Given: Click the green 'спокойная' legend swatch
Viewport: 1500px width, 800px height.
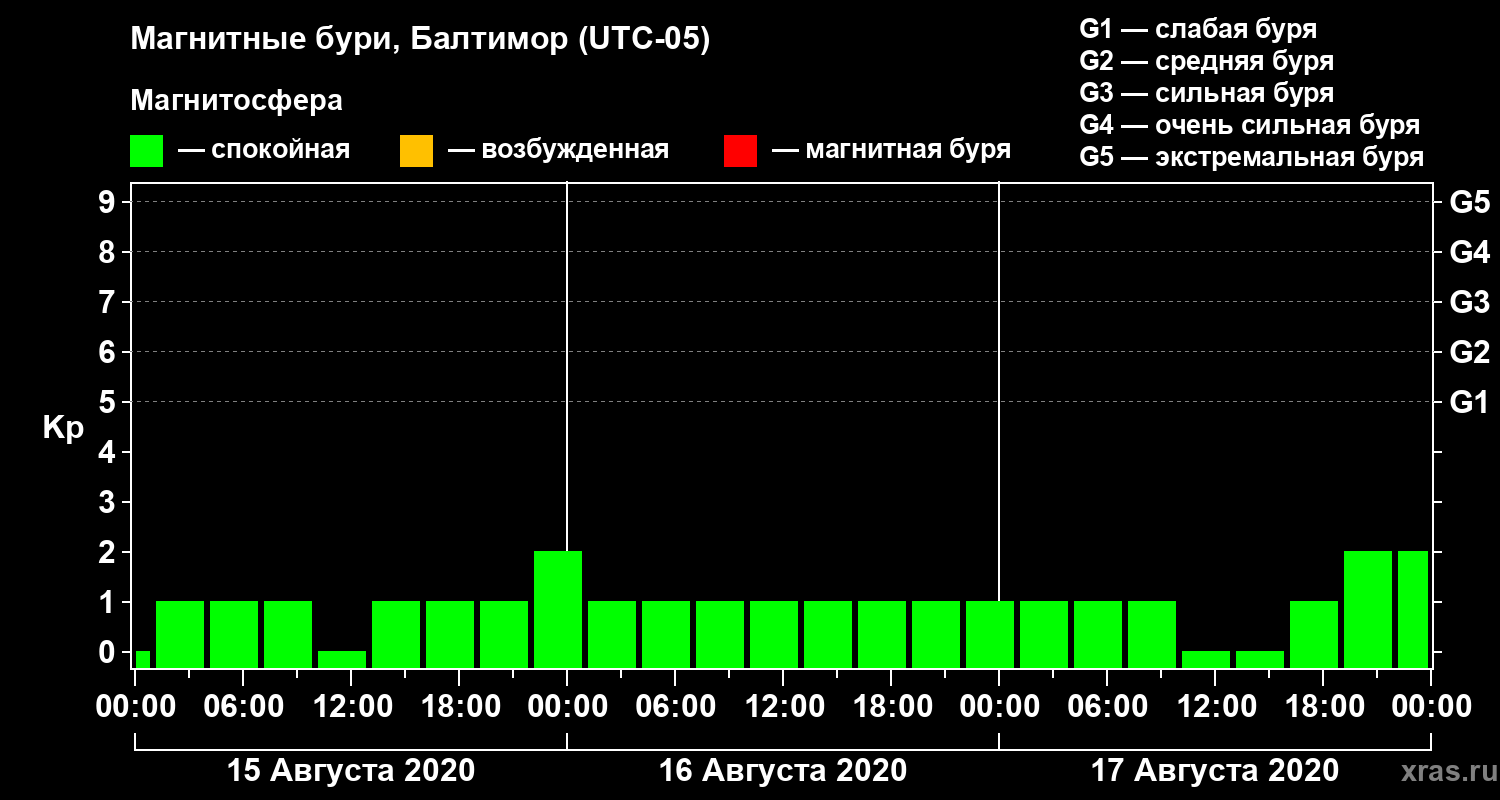Looking at the screenshot, I should click(147, 151).
